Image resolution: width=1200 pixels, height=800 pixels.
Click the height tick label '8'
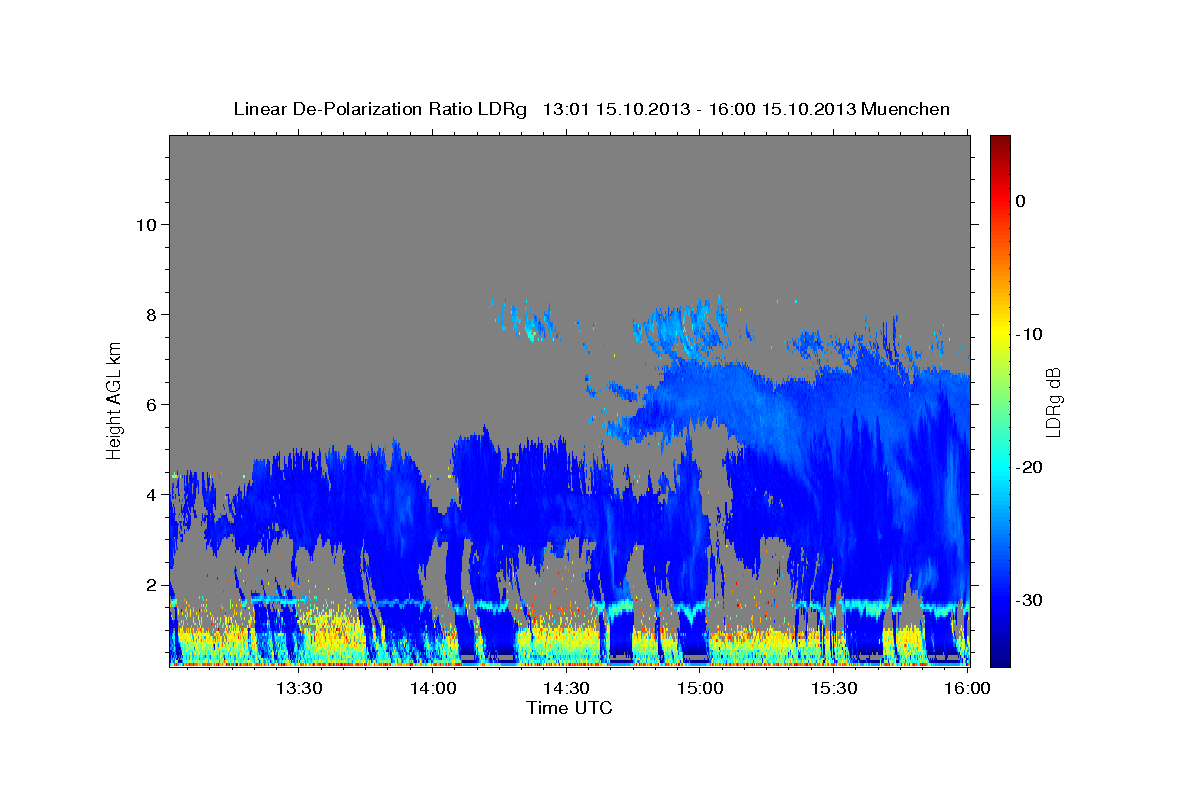150,314
